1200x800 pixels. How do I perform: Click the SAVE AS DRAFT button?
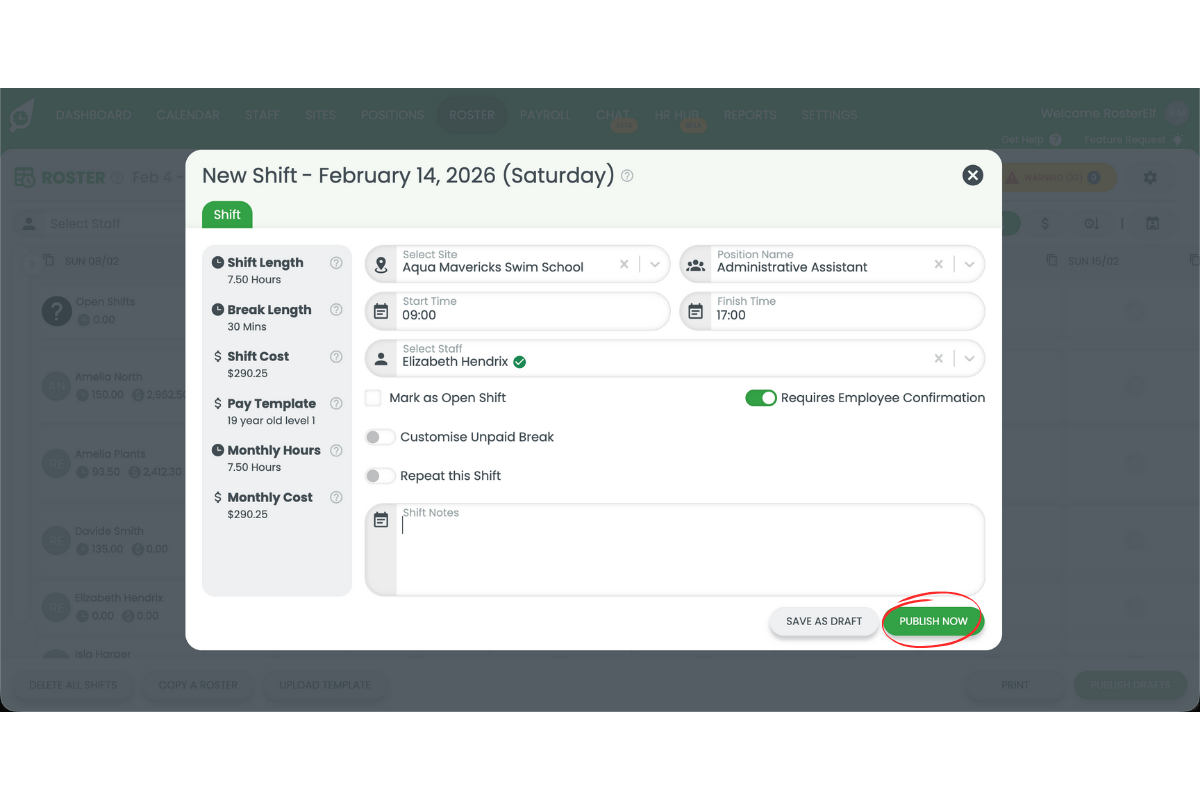[x=823, y=621]
